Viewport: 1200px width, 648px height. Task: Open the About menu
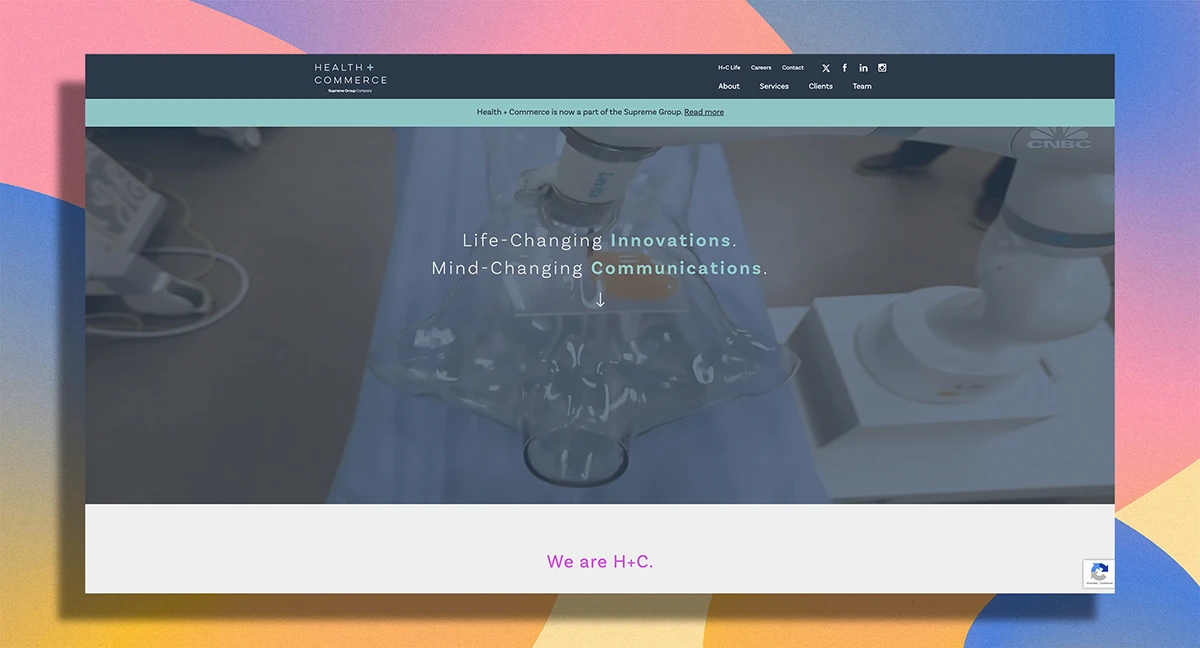(x=729, y=86)
